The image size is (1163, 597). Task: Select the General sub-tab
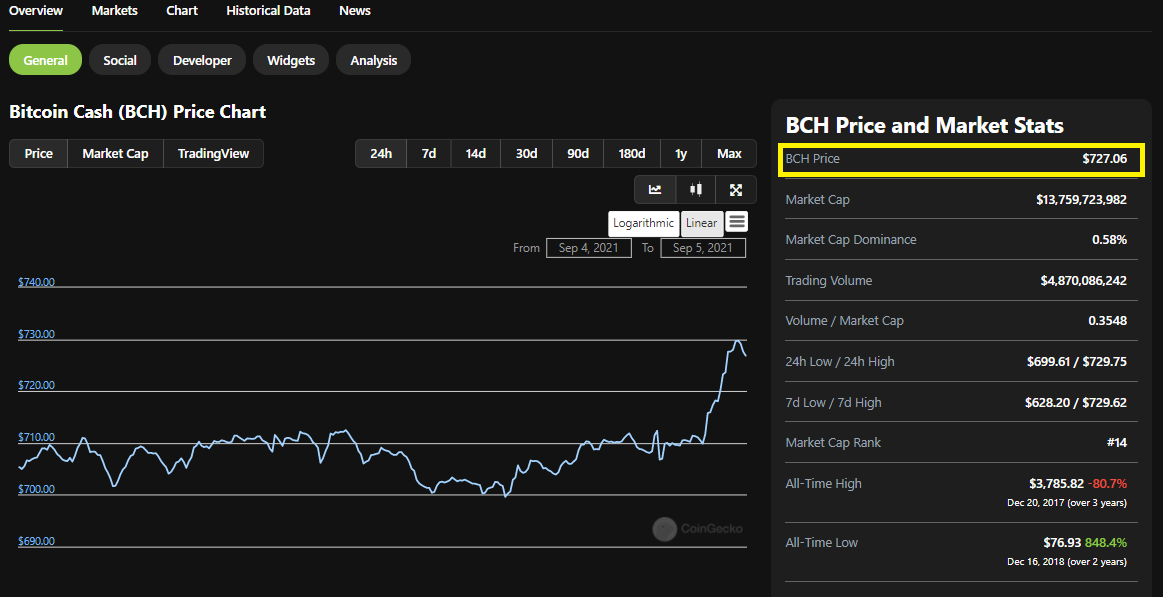coord(45,60)
